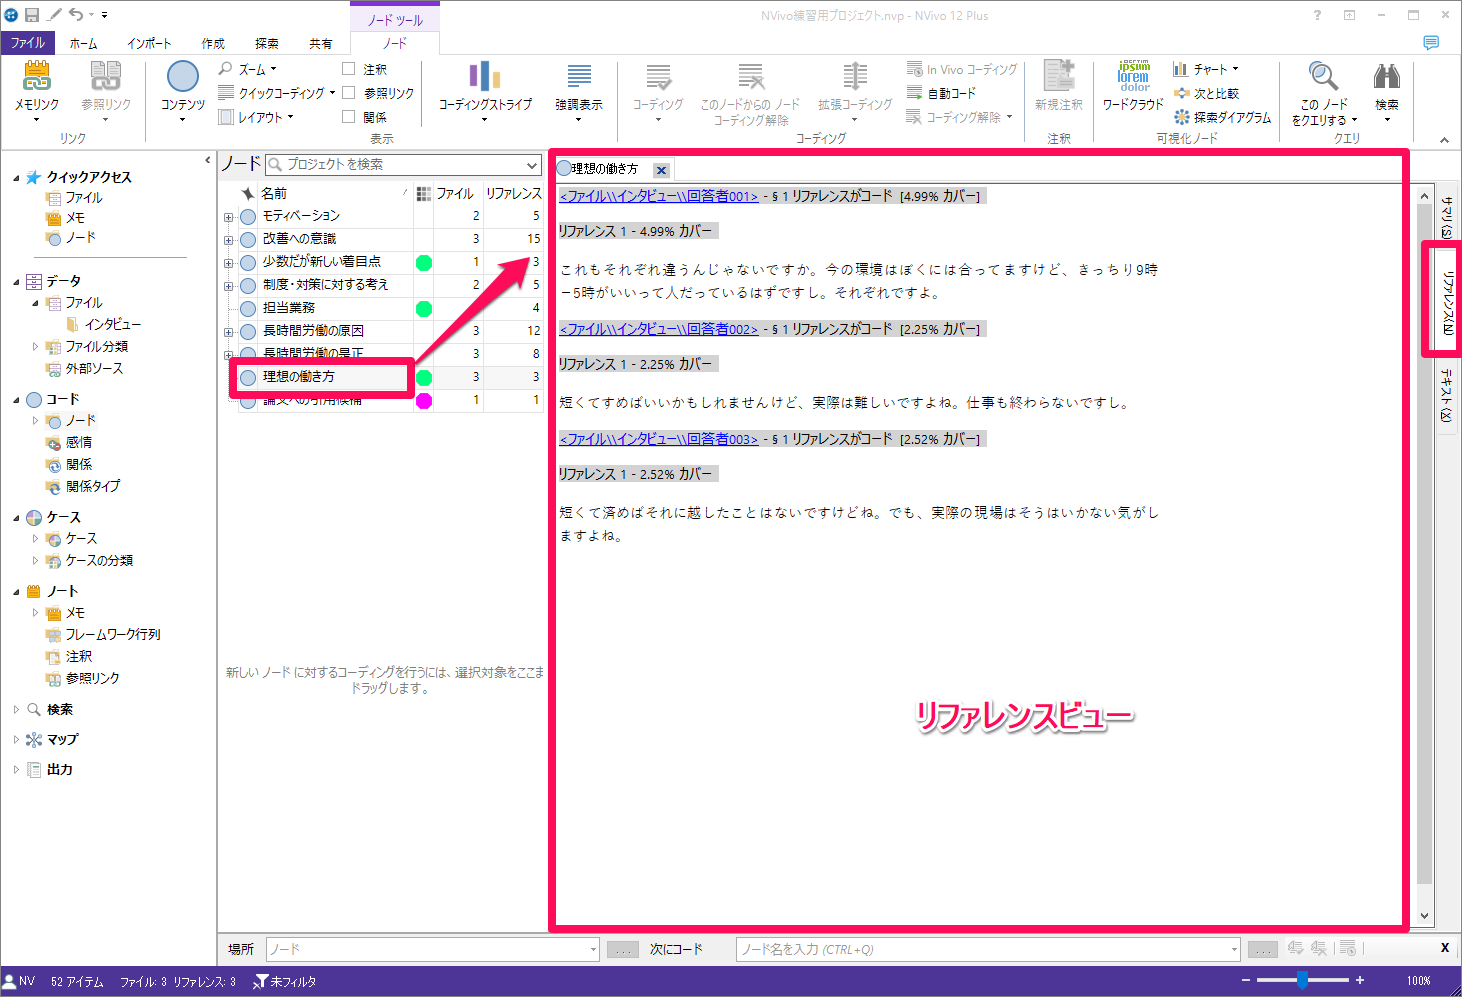This screenshot has height=997, width=1462.
Task: Open the 回答者001 interview file link
Action: [659, 196]
